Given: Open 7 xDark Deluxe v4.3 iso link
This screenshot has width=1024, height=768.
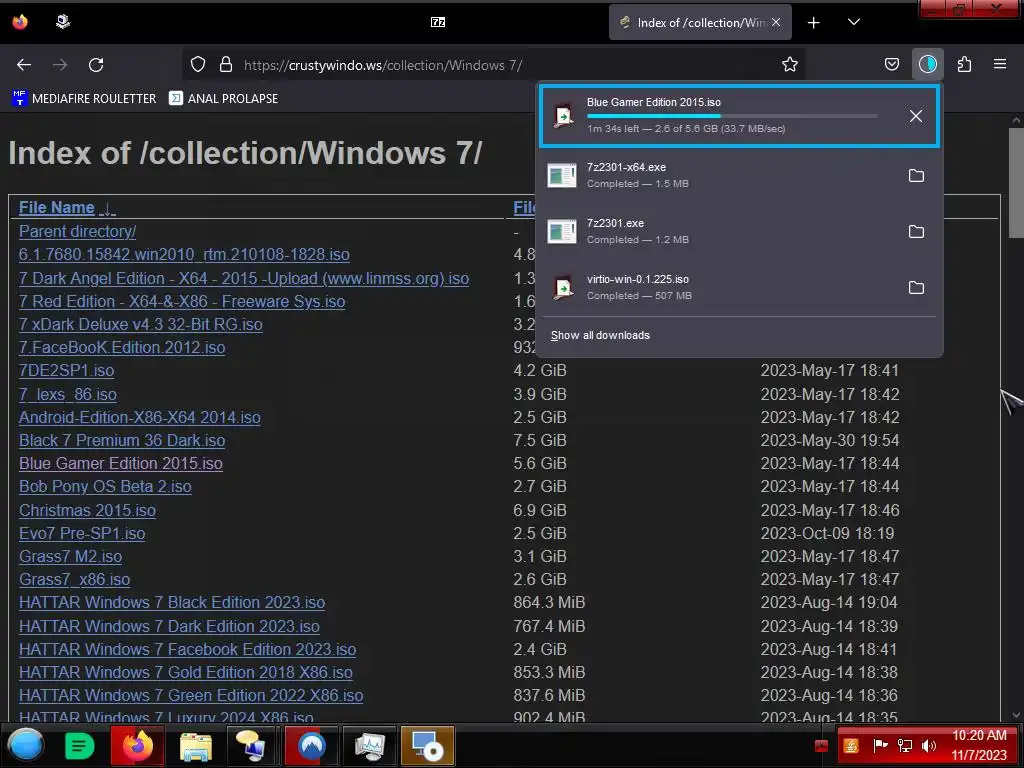Looking at the screenshot, I should click(140, 325).
